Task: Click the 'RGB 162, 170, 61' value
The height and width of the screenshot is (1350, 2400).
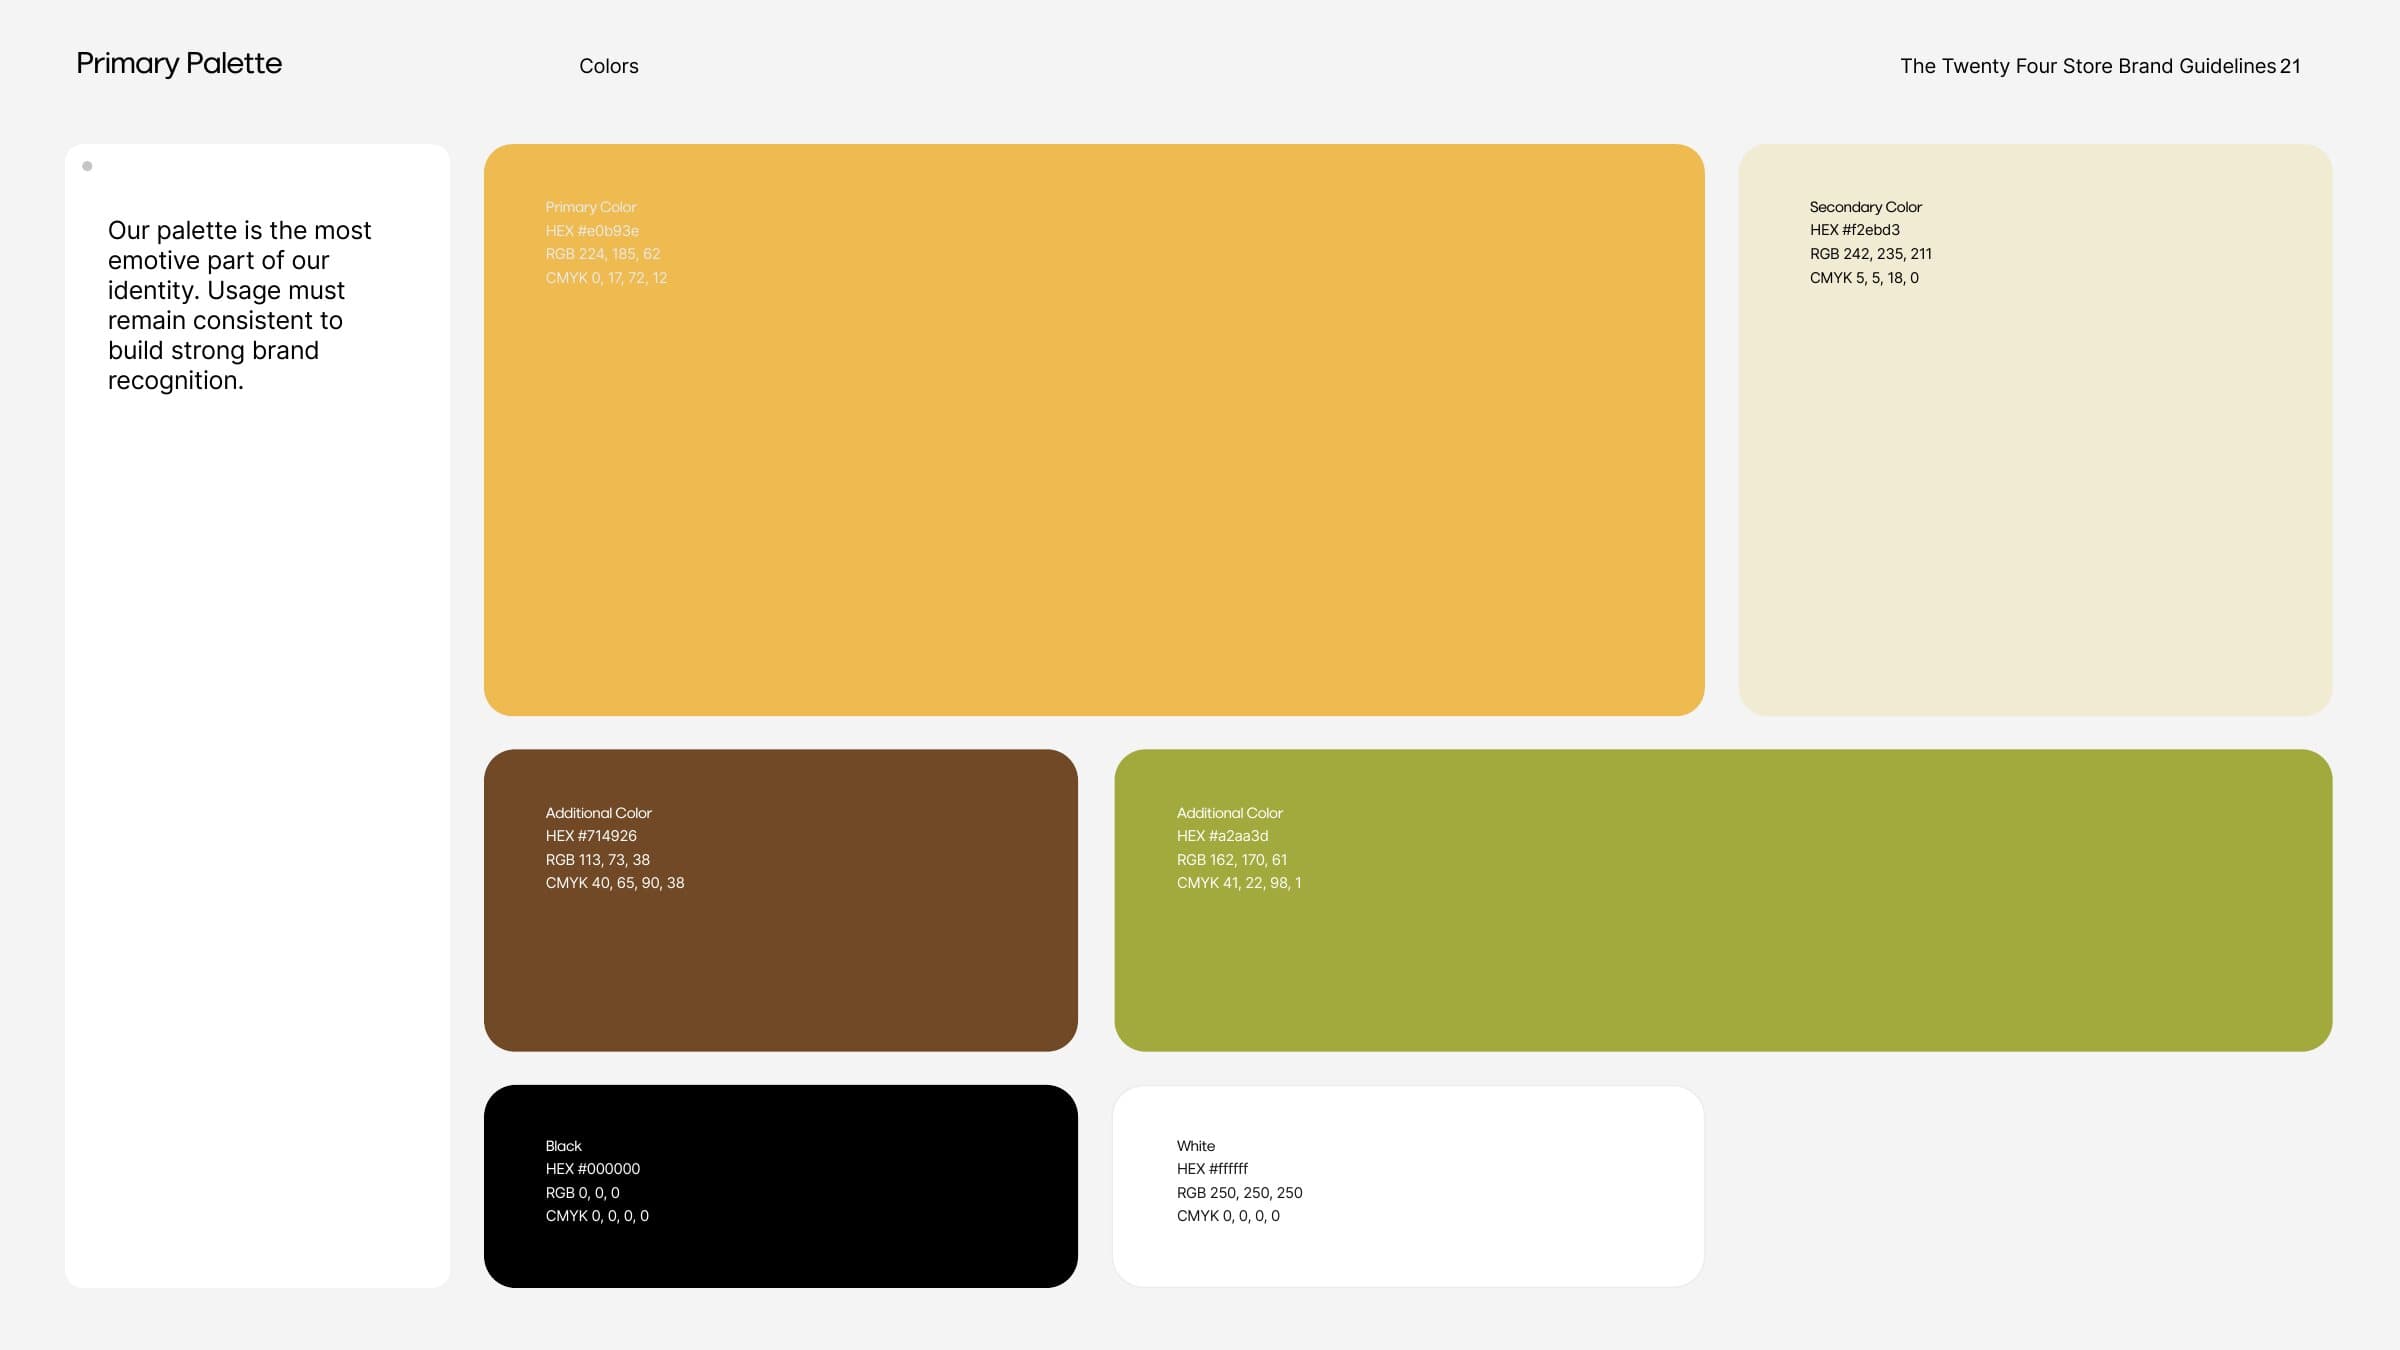Action: [x=1232, y=860]
